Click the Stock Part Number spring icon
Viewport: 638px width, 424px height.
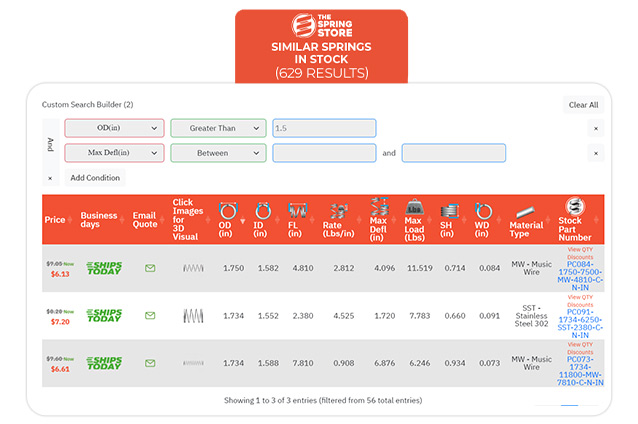pos(575,206)
